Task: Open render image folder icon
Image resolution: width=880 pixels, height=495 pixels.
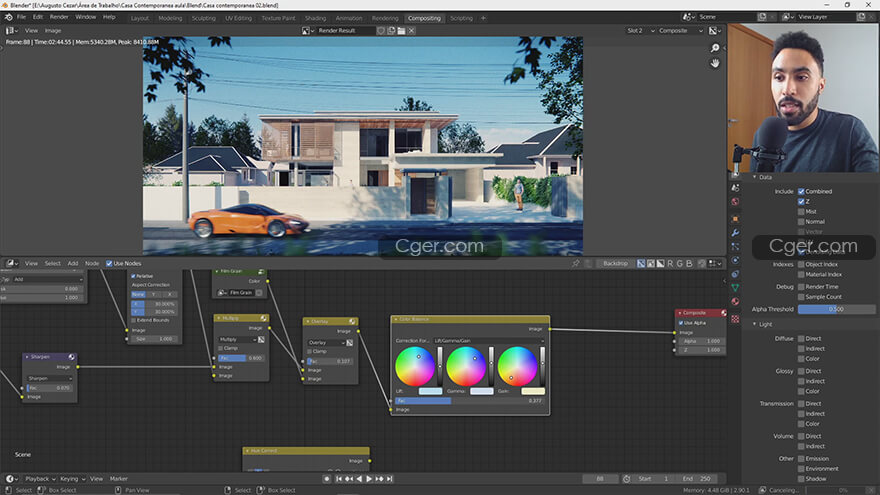Action: pyautogui.click(x=401, y=31)
